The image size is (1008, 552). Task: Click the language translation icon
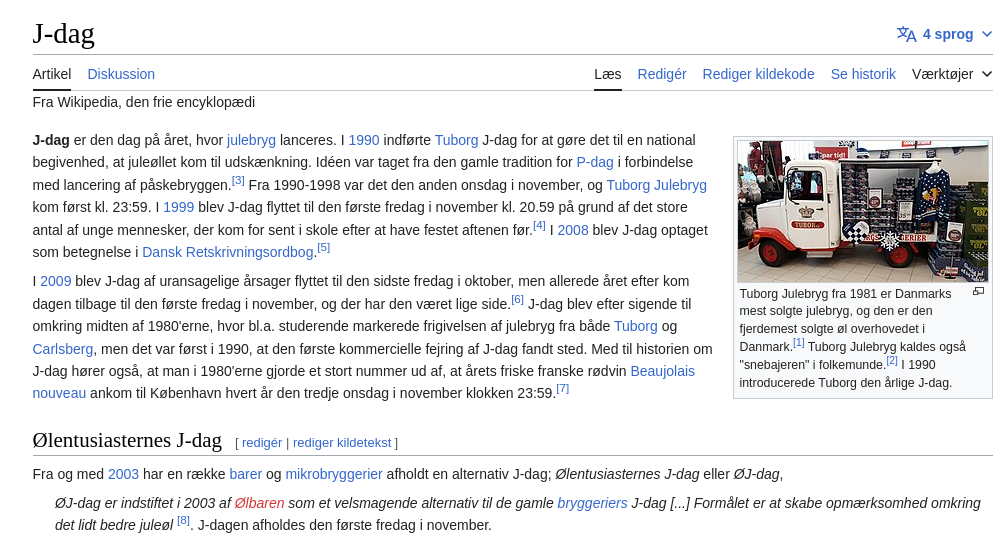[x=906, y=34]
